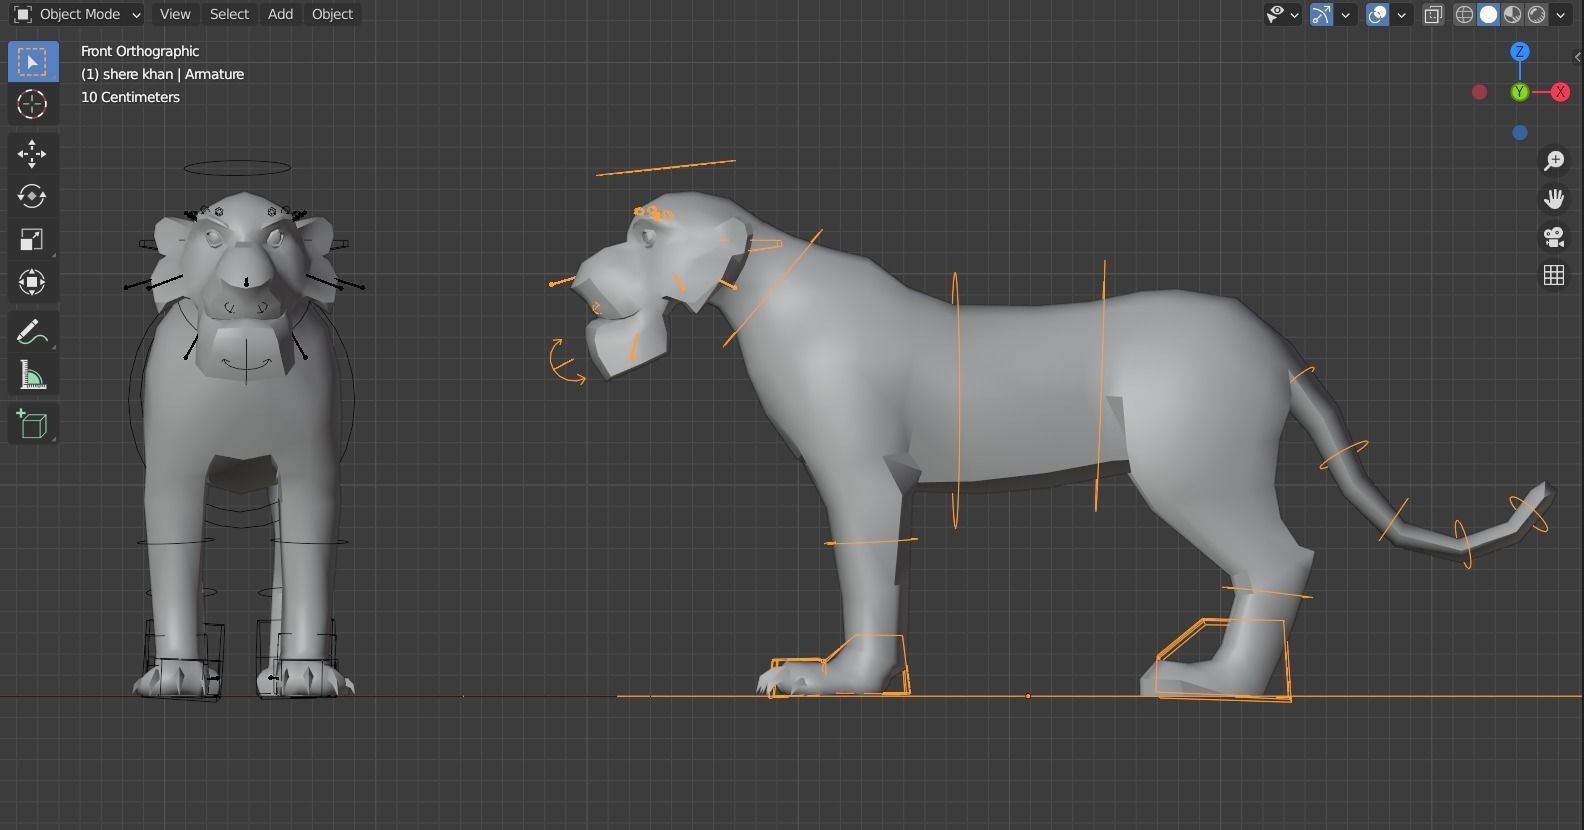Open the Object menu
The height and width of the screenshot is (830, 1584).
coord(332,14)
